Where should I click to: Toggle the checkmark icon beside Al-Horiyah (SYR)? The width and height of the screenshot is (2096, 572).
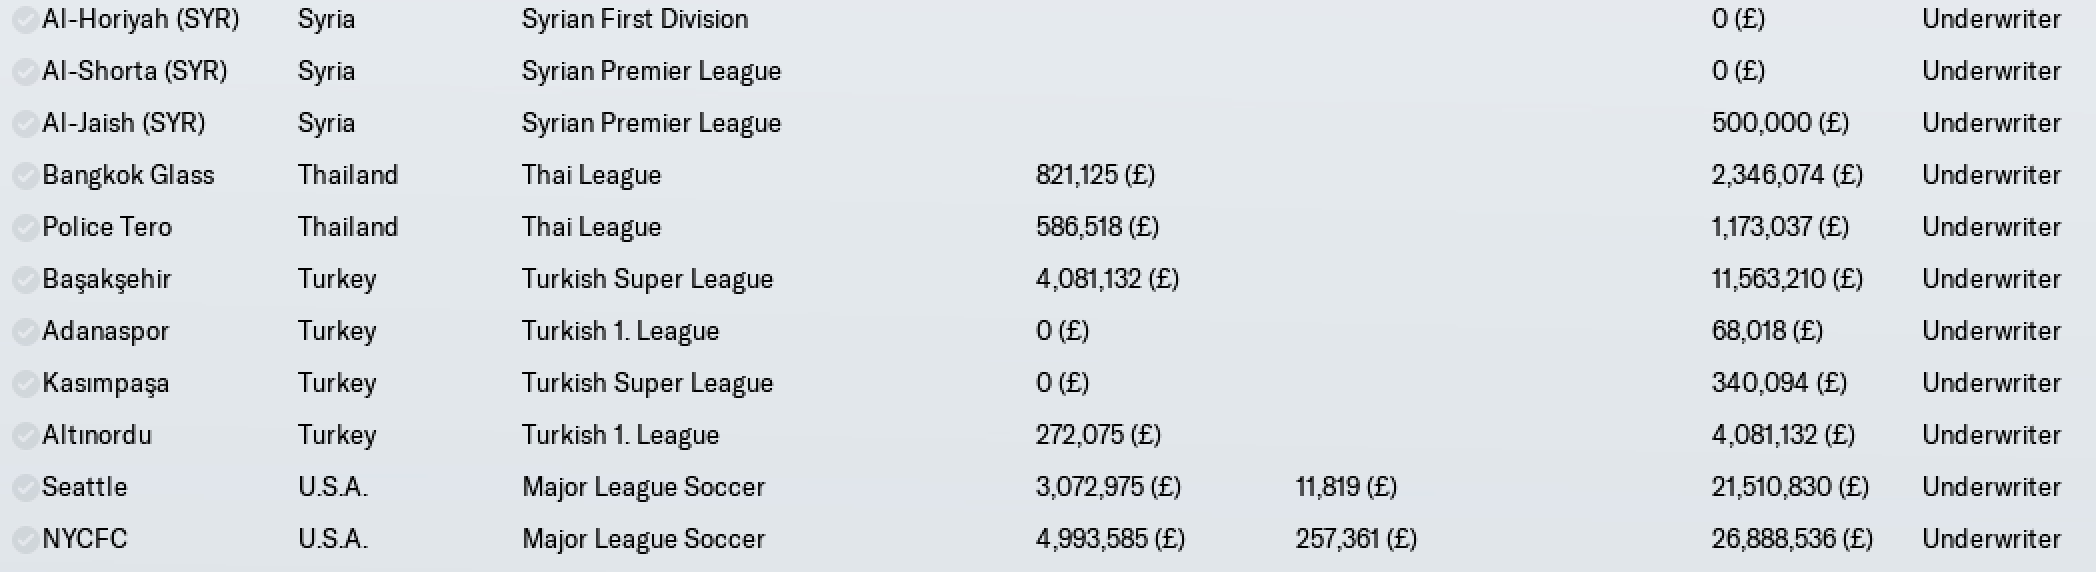point(25,19)
